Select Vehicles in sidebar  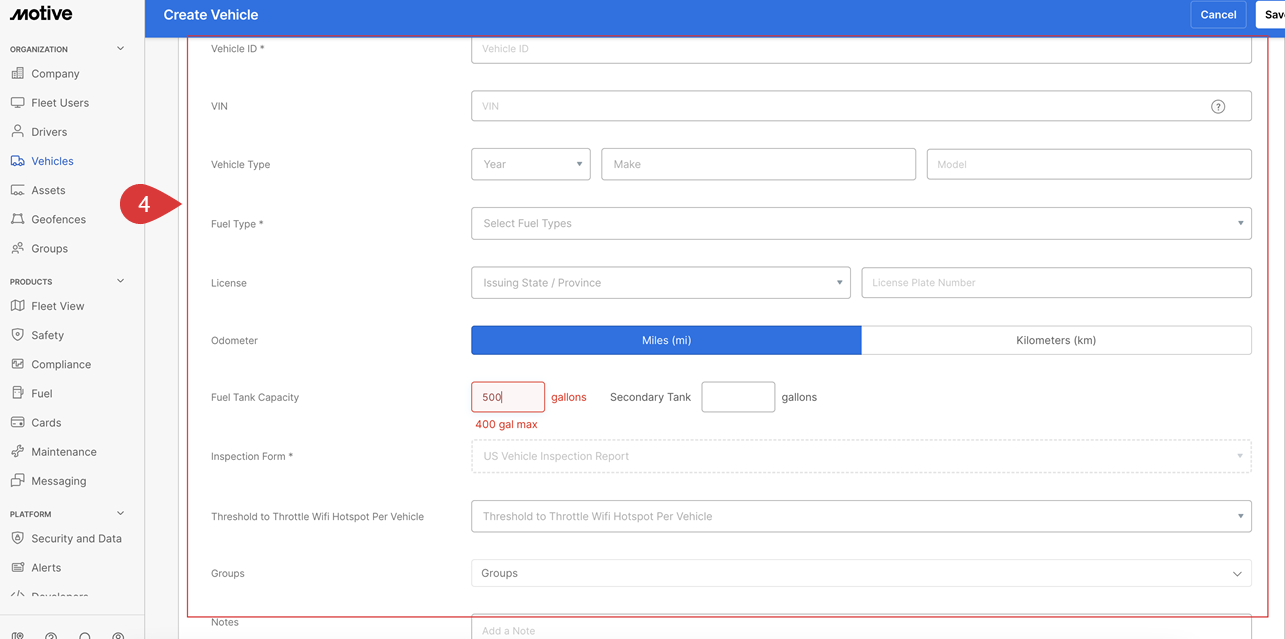point(52,161)
